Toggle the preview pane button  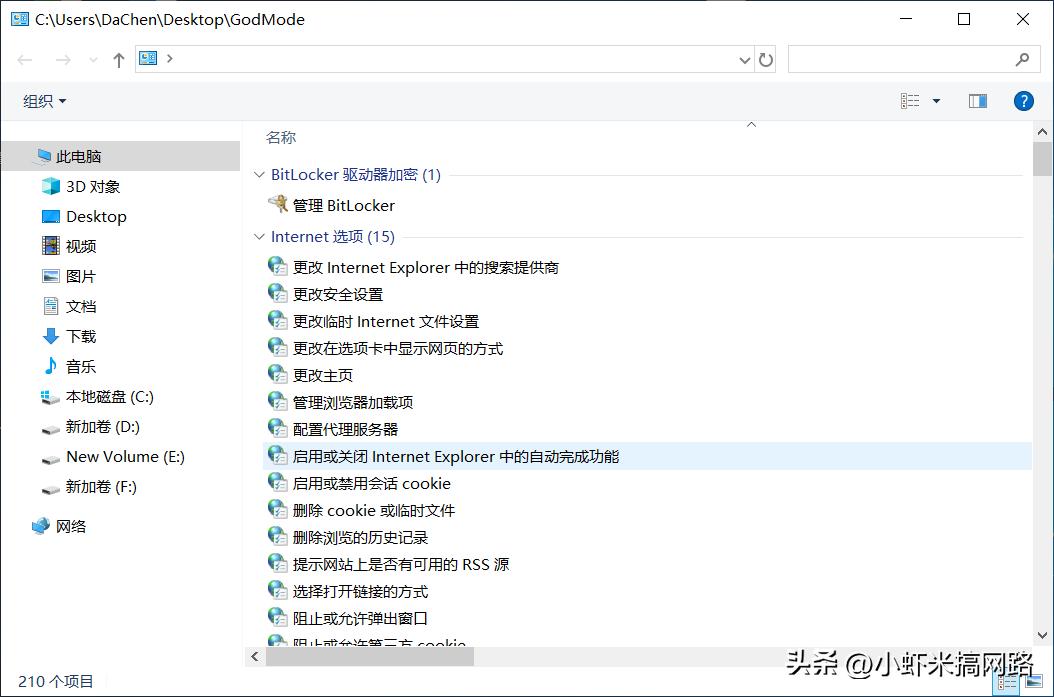pyautogui.click(x=977, y=100)
